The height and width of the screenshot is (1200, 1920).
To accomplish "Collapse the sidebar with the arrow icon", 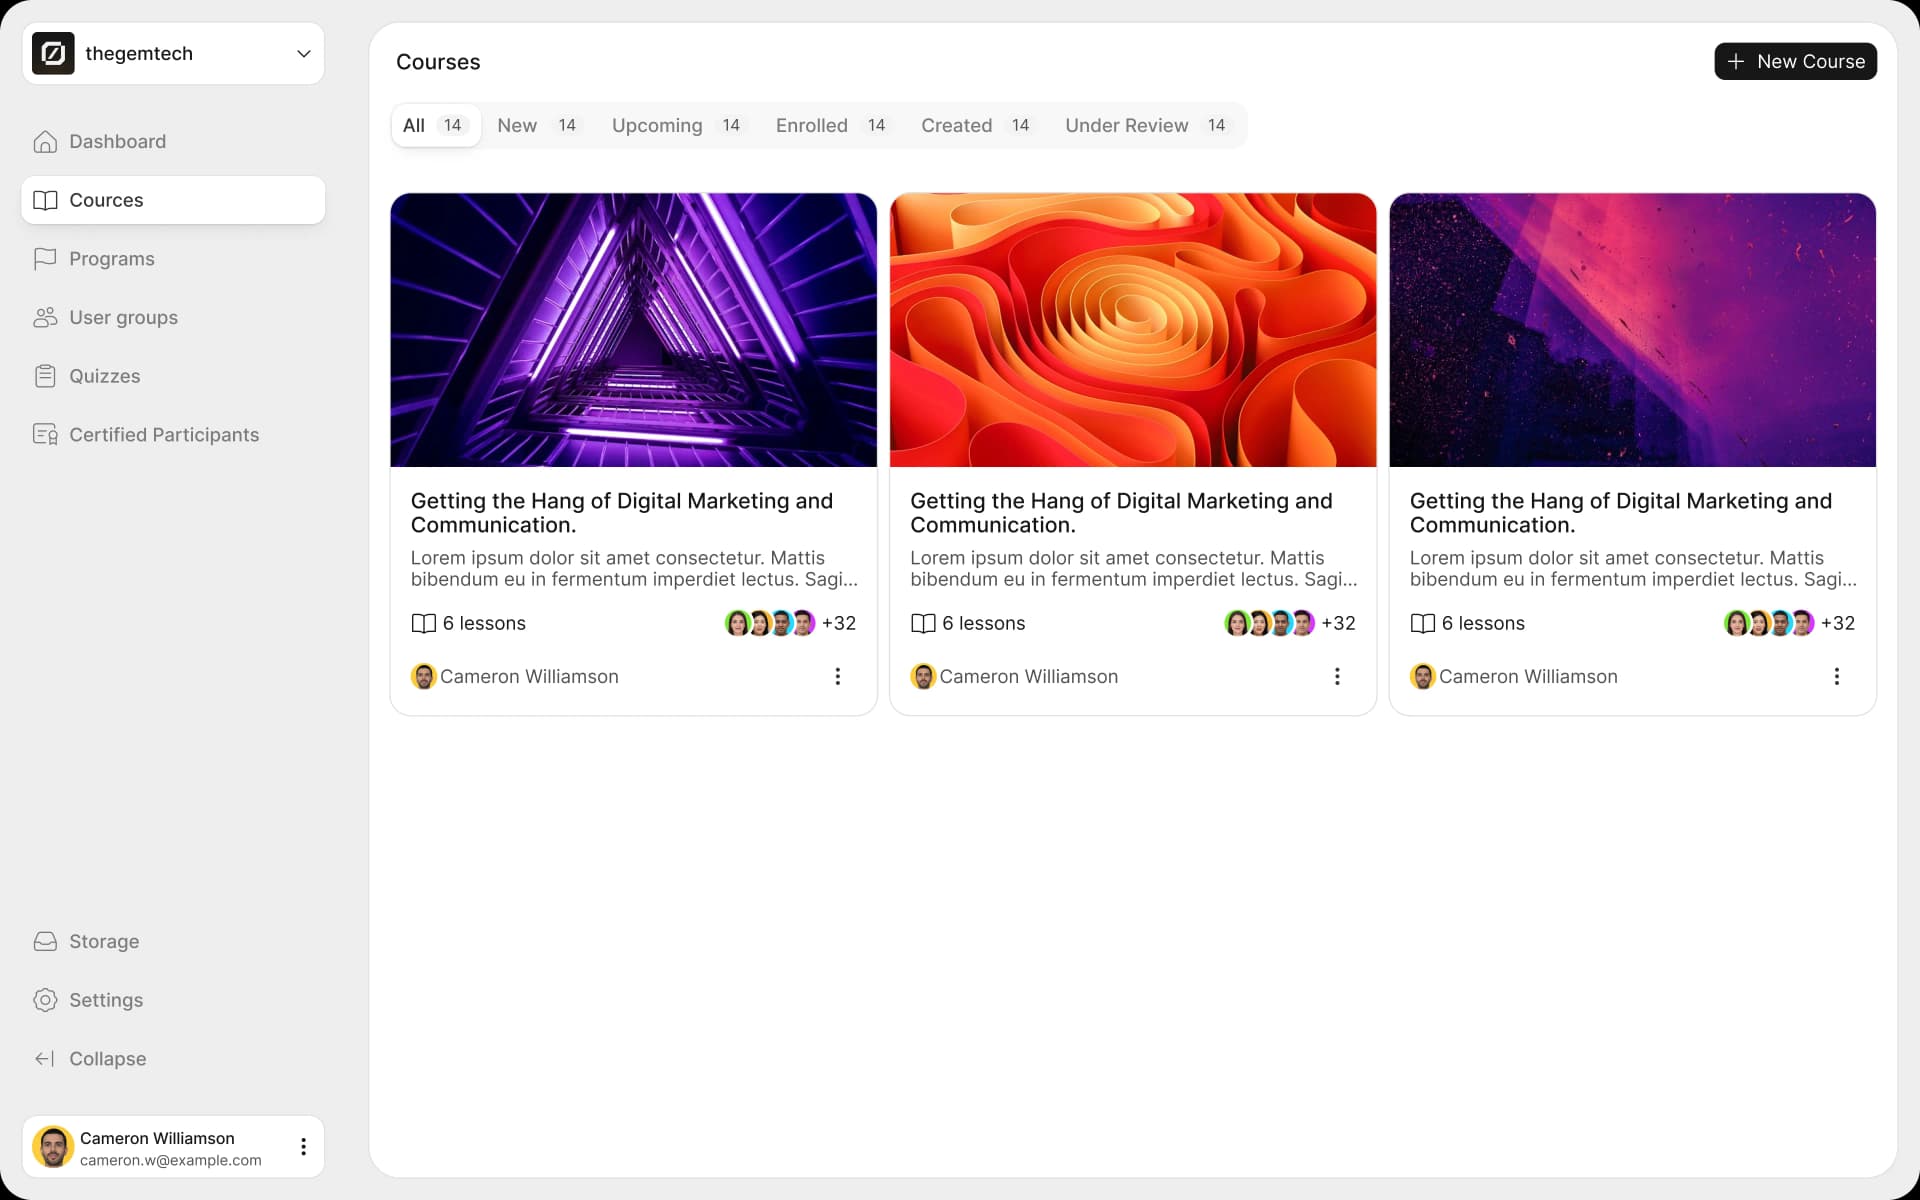I will [45, 1059].
